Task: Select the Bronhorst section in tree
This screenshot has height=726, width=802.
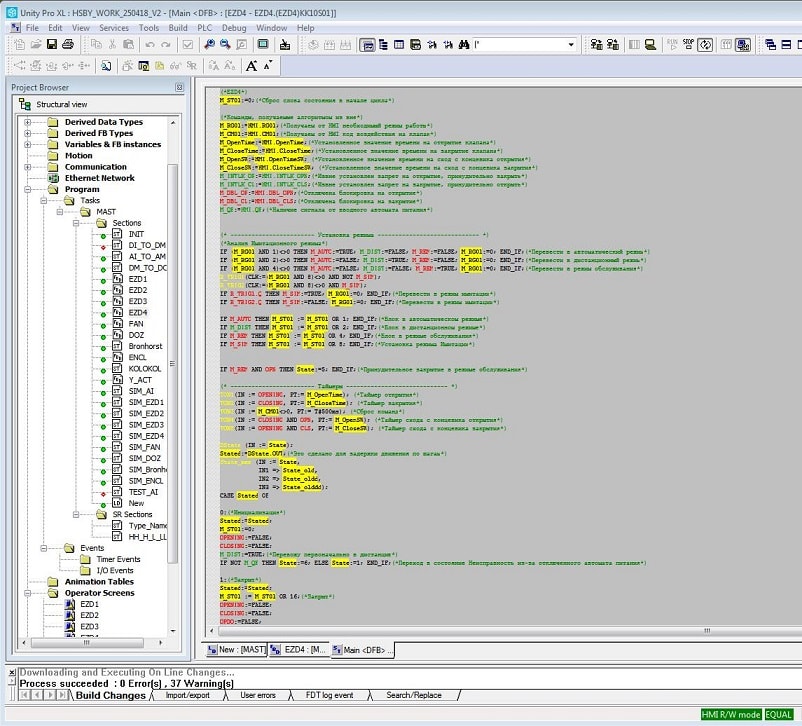Action: [x=145, y=346]
